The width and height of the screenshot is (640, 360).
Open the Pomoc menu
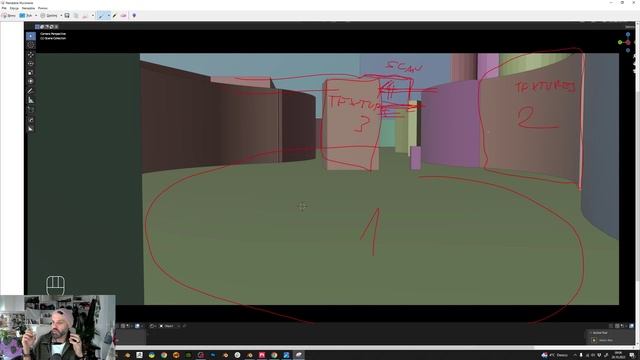coord(43,8)
